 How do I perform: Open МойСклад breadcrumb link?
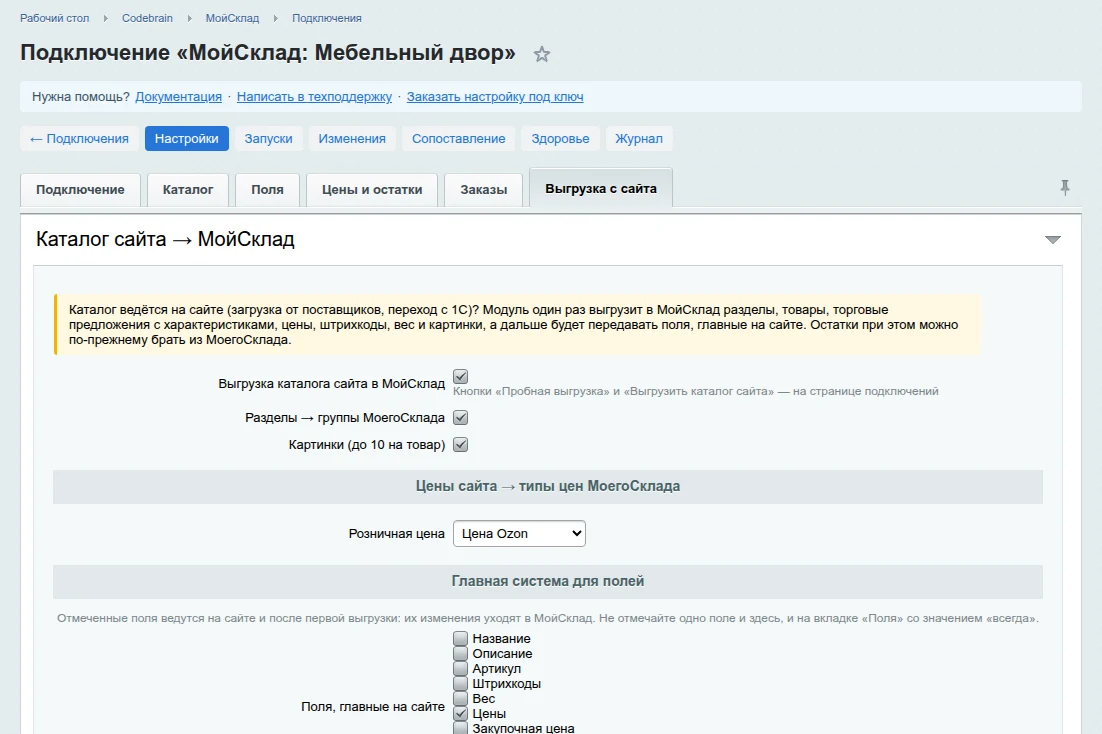pos(232,18)
